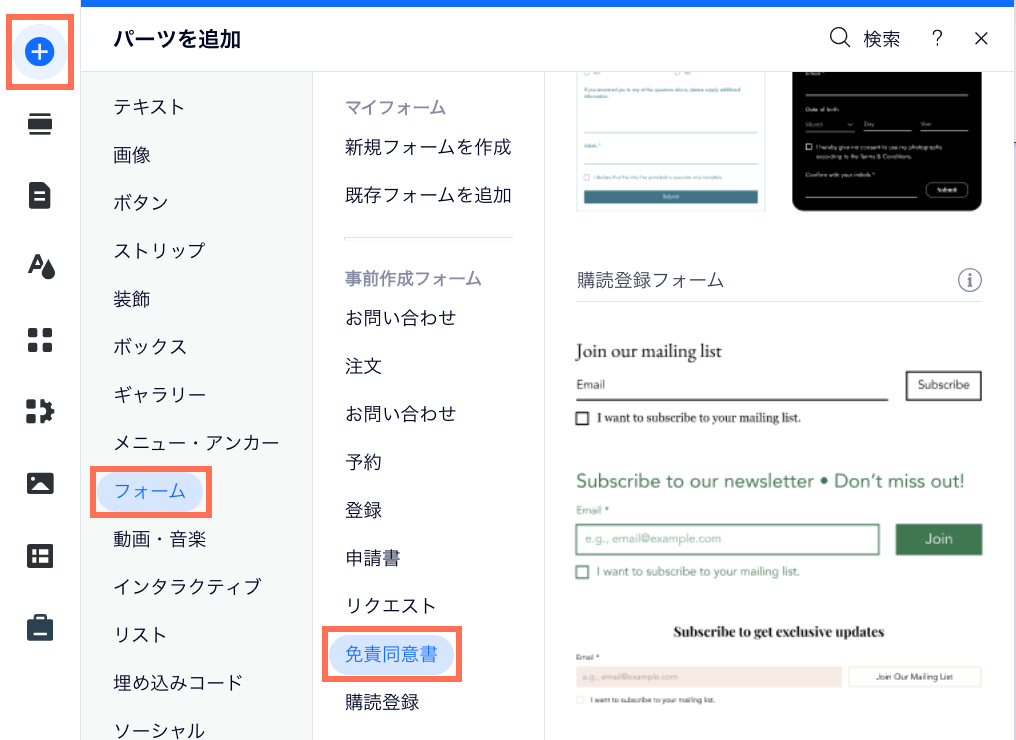Open the Business tools briefcase icon
Image resolution: width=1016 pixels, height=740 pixels.
(39, 627)
